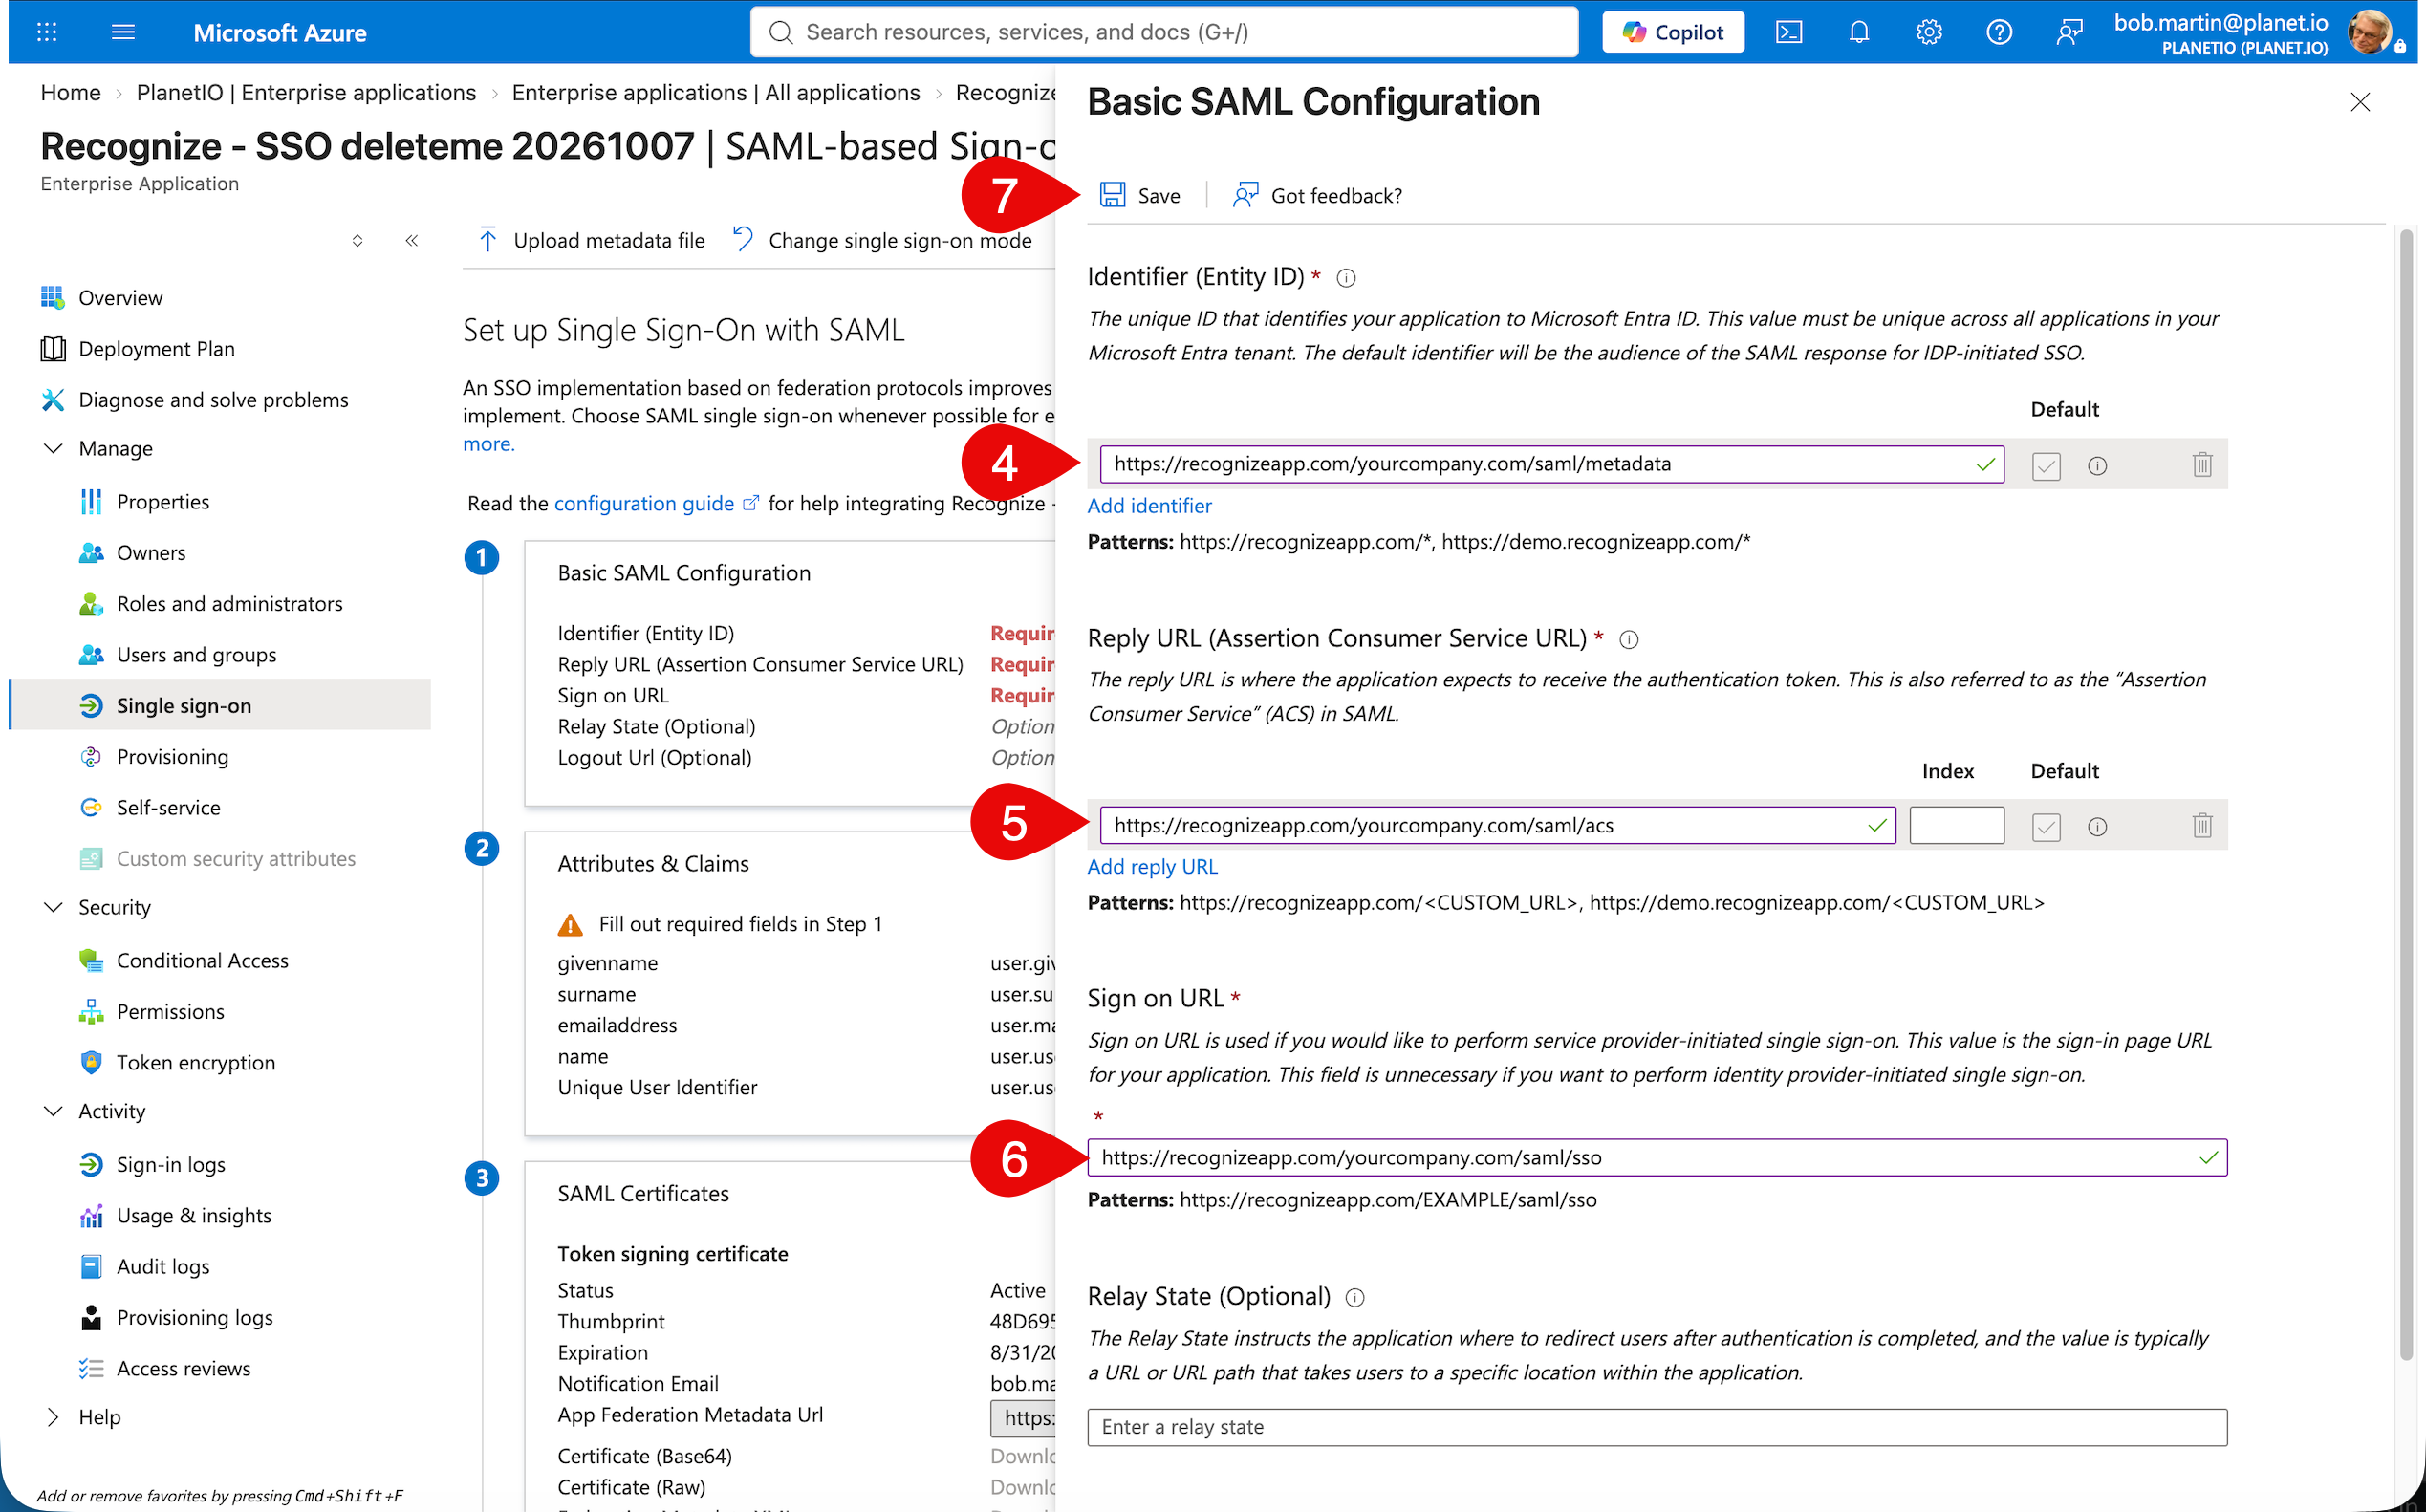Click Upload metadata file
The height and width of the screenshot is (1512, 2426).
(x=592, y=240)
